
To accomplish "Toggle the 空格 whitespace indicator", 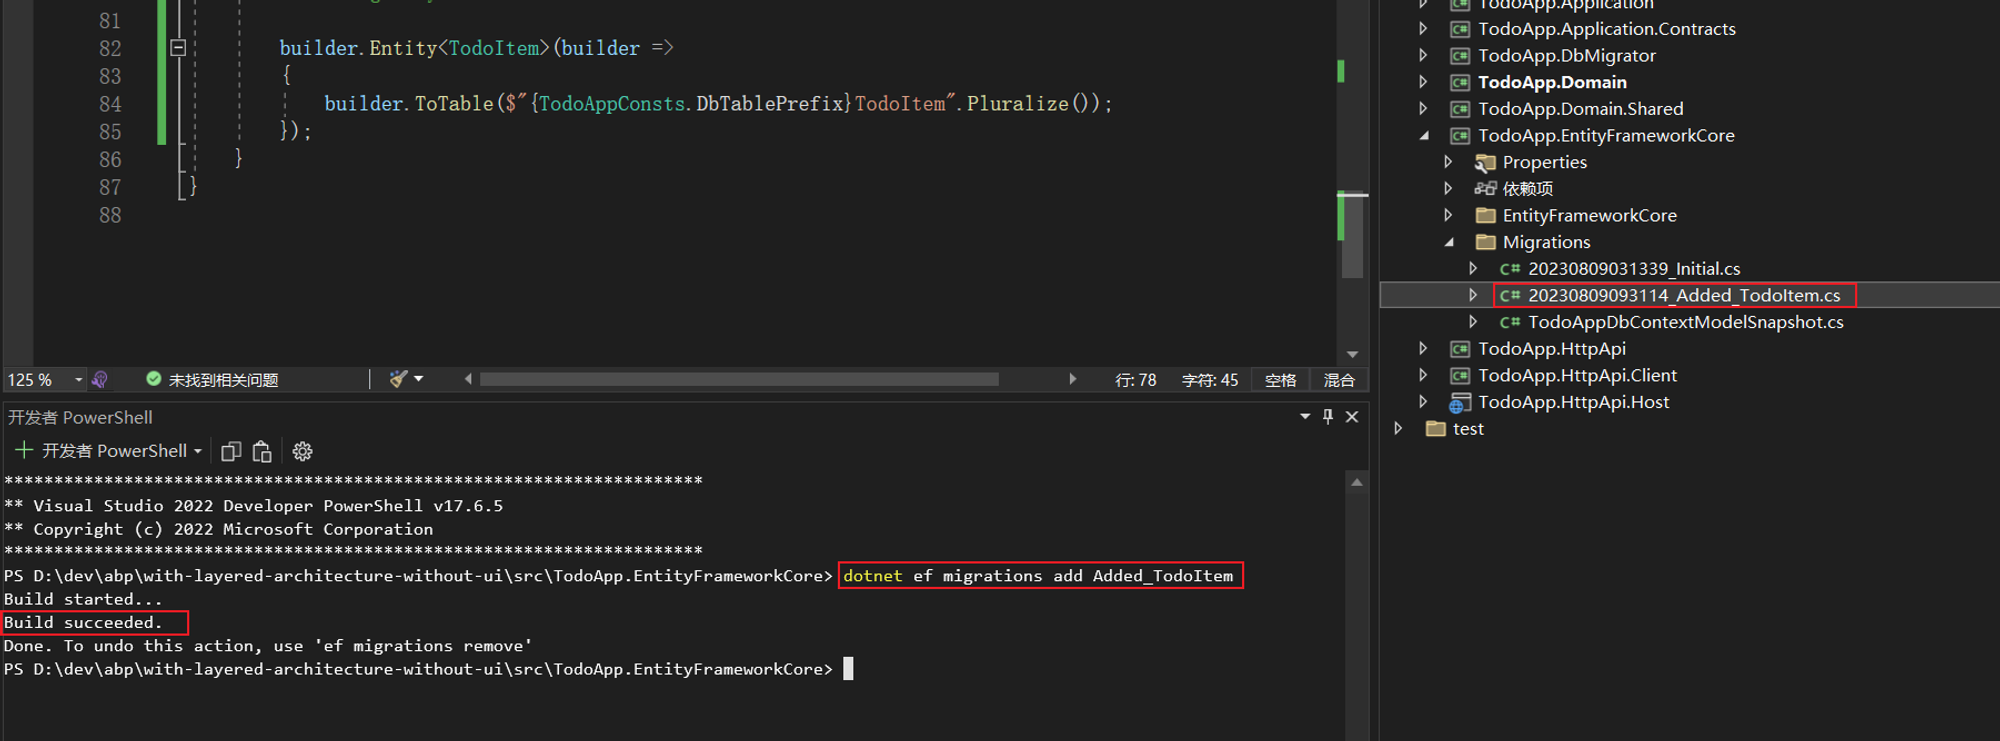I will coord(1280,380).
